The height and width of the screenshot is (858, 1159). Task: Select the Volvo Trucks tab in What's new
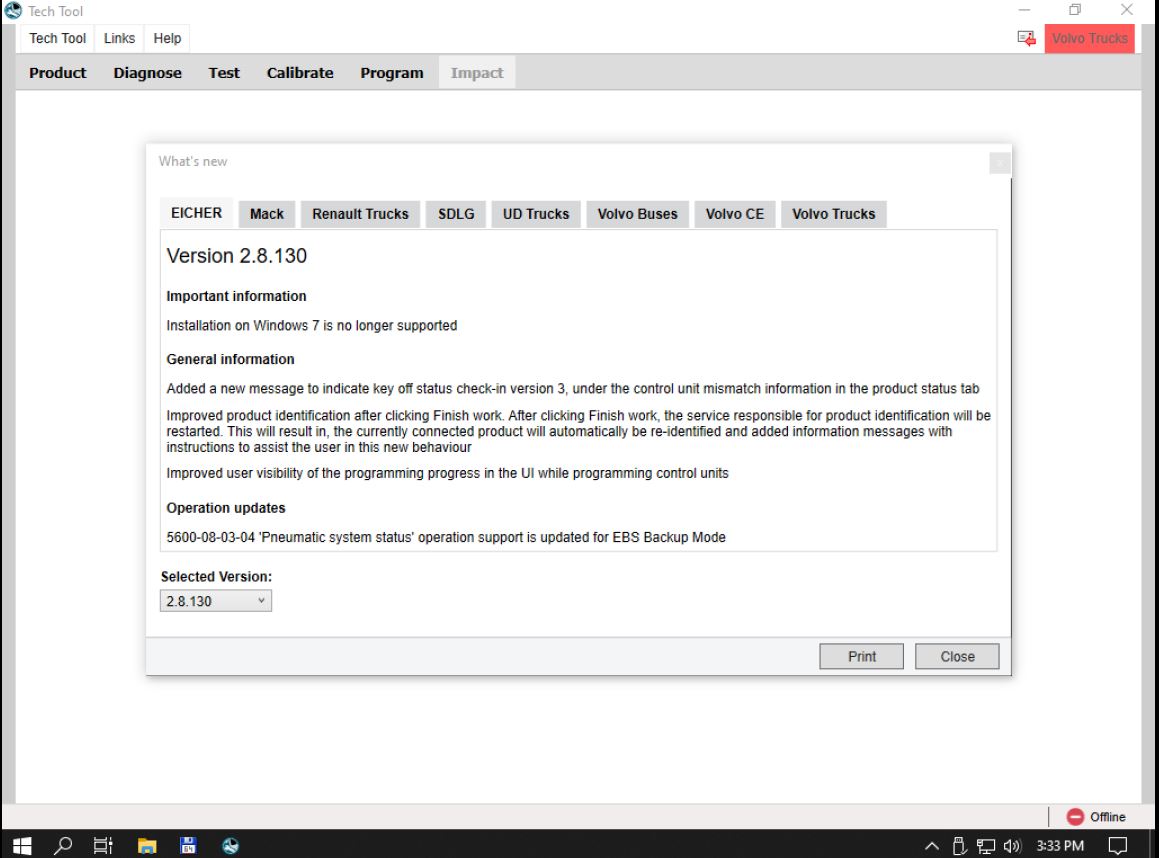click(834, 214)
